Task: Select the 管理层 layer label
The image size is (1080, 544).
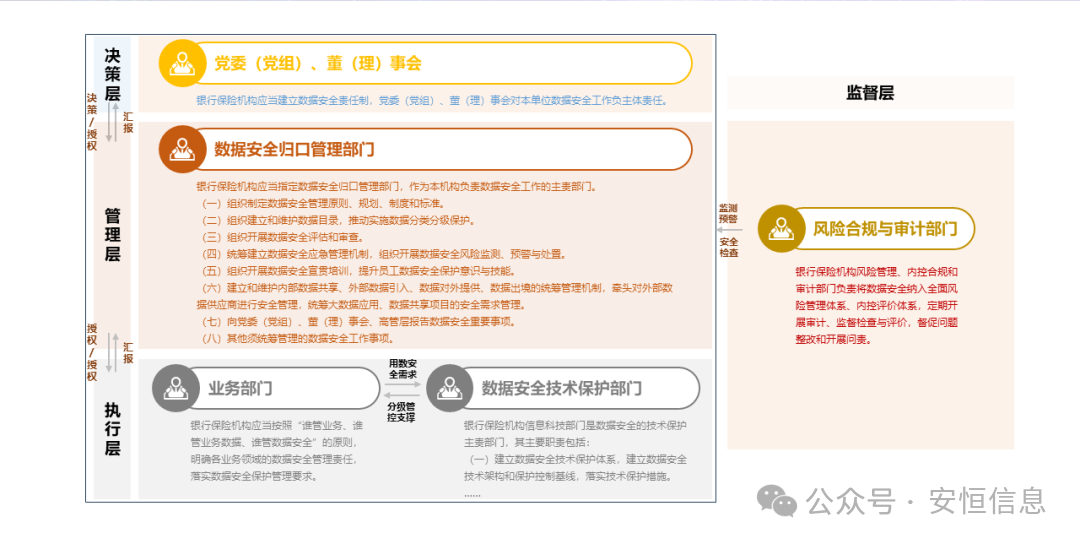Action: click(113, 235)
